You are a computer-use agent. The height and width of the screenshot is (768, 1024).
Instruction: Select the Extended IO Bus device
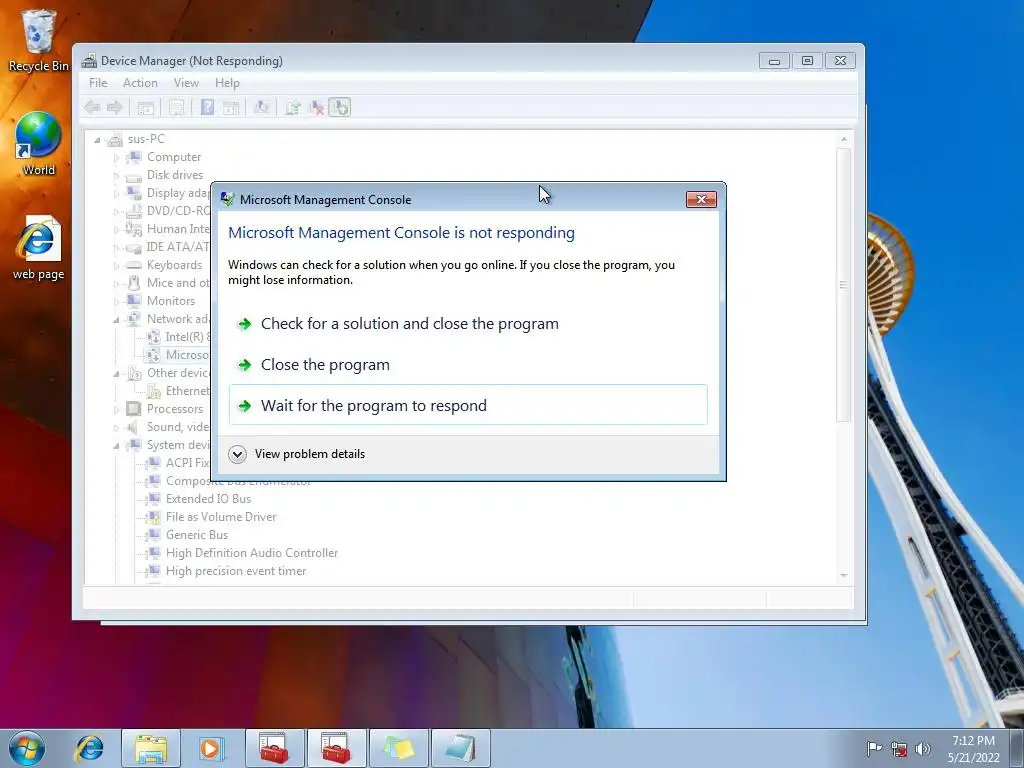208,499
